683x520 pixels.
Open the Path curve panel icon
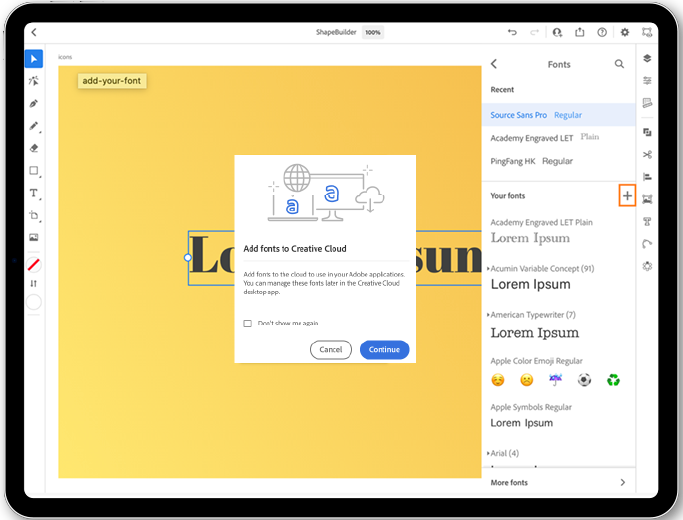647,244
